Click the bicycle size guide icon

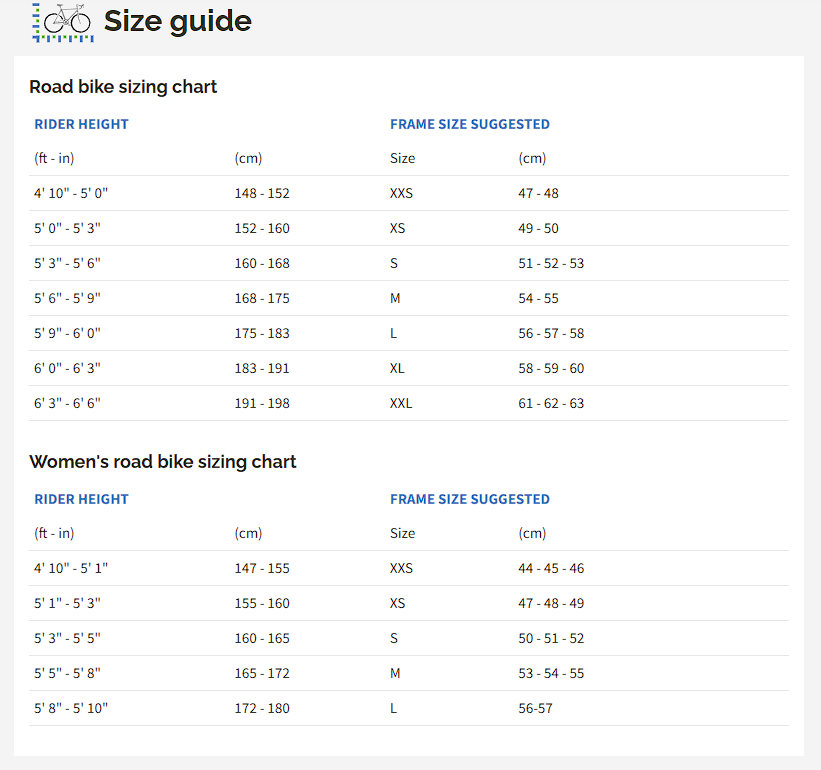(x=63, y=22)
